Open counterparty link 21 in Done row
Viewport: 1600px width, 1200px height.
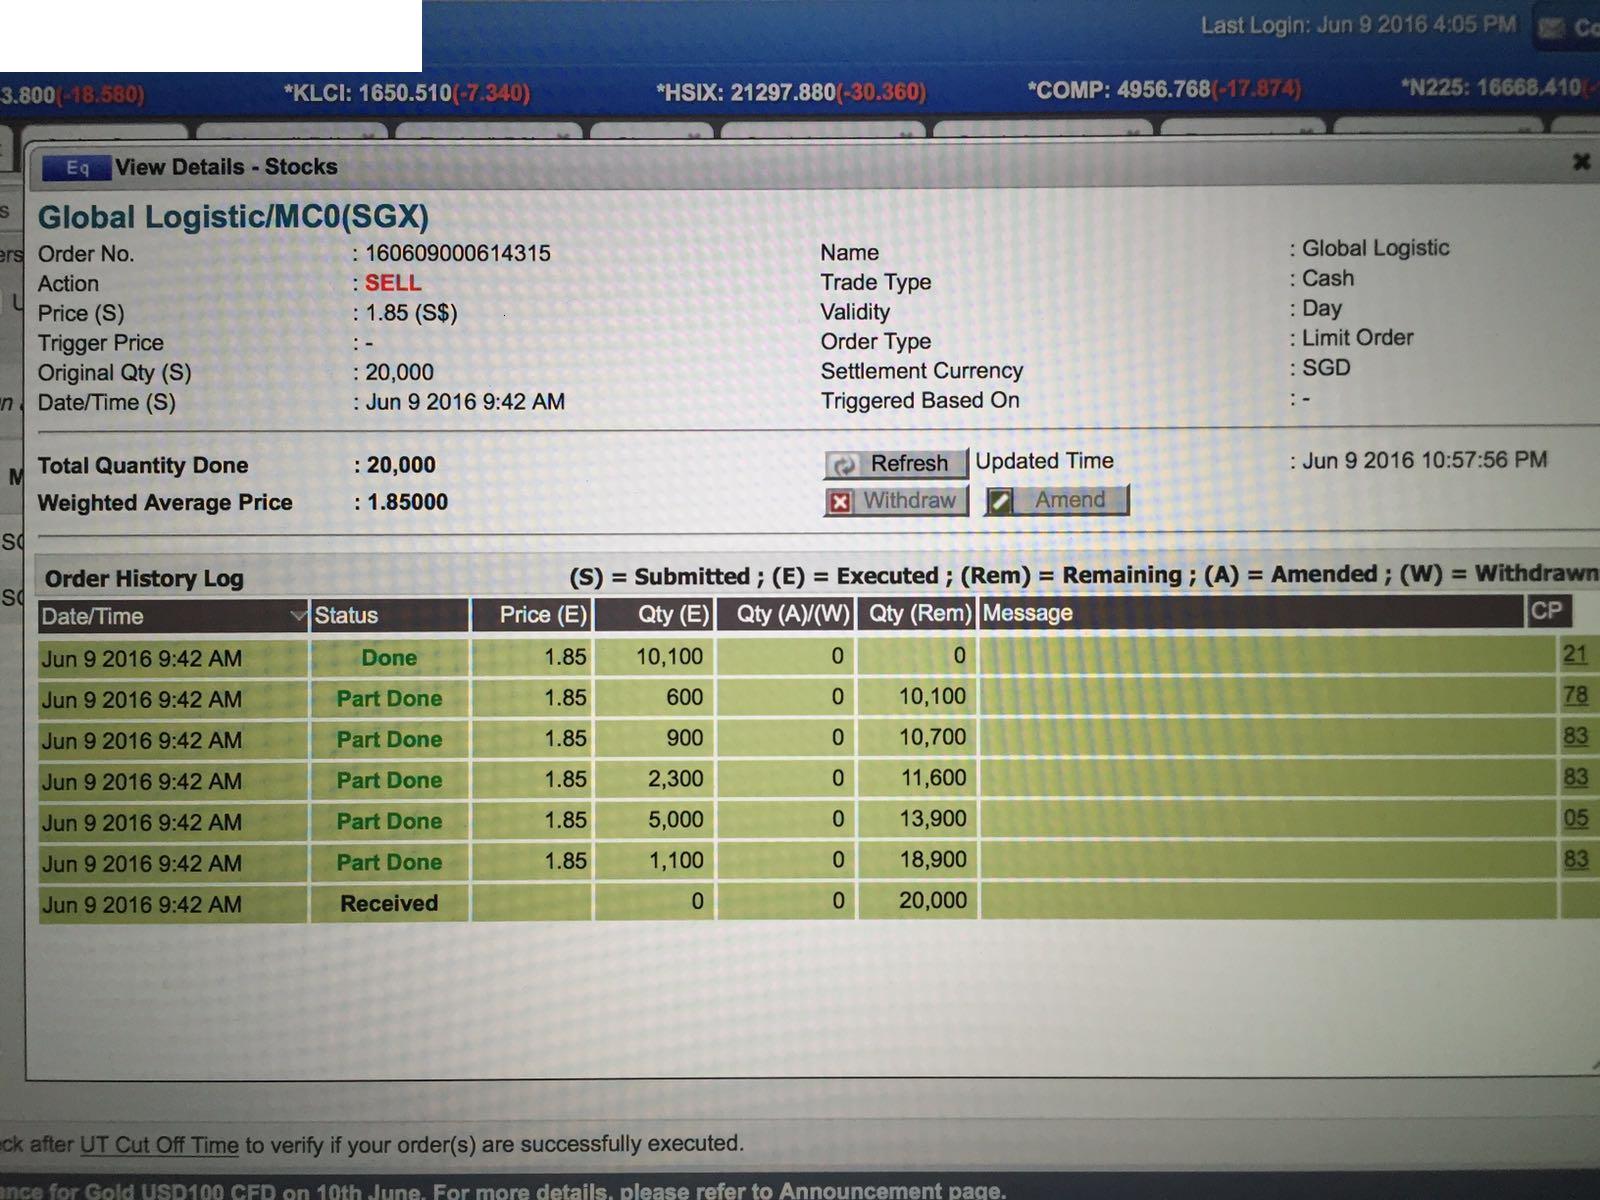(1575, 654)
